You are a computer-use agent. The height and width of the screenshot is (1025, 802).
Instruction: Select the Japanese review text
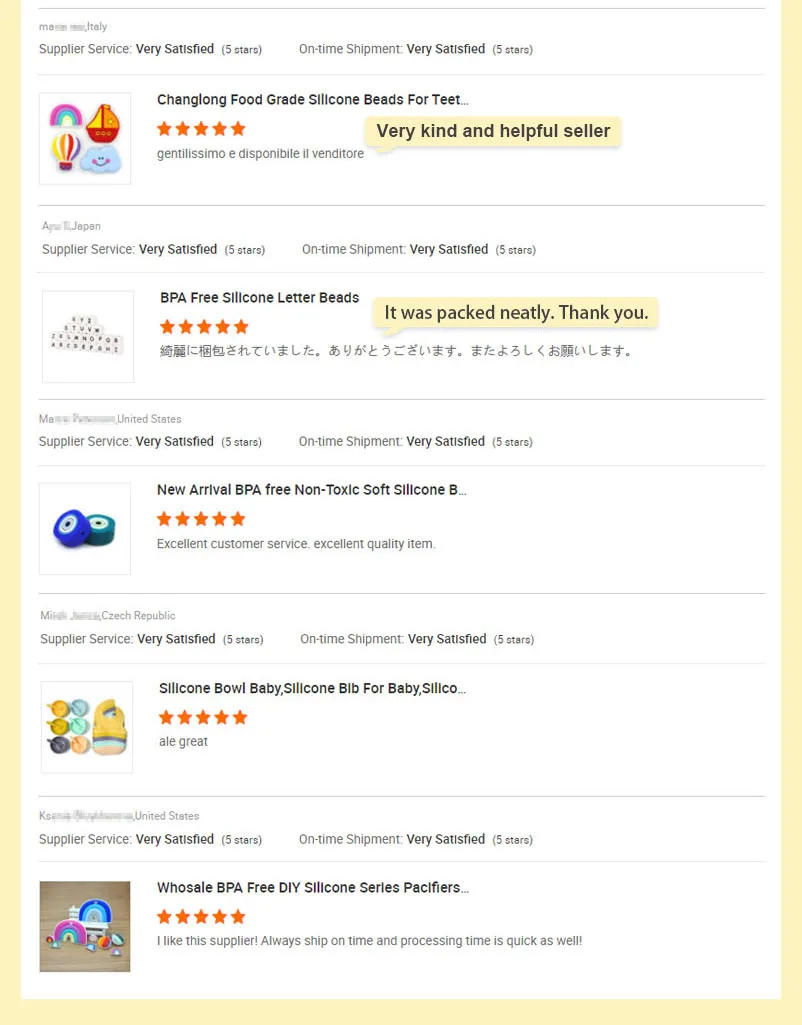coord(396,351)
